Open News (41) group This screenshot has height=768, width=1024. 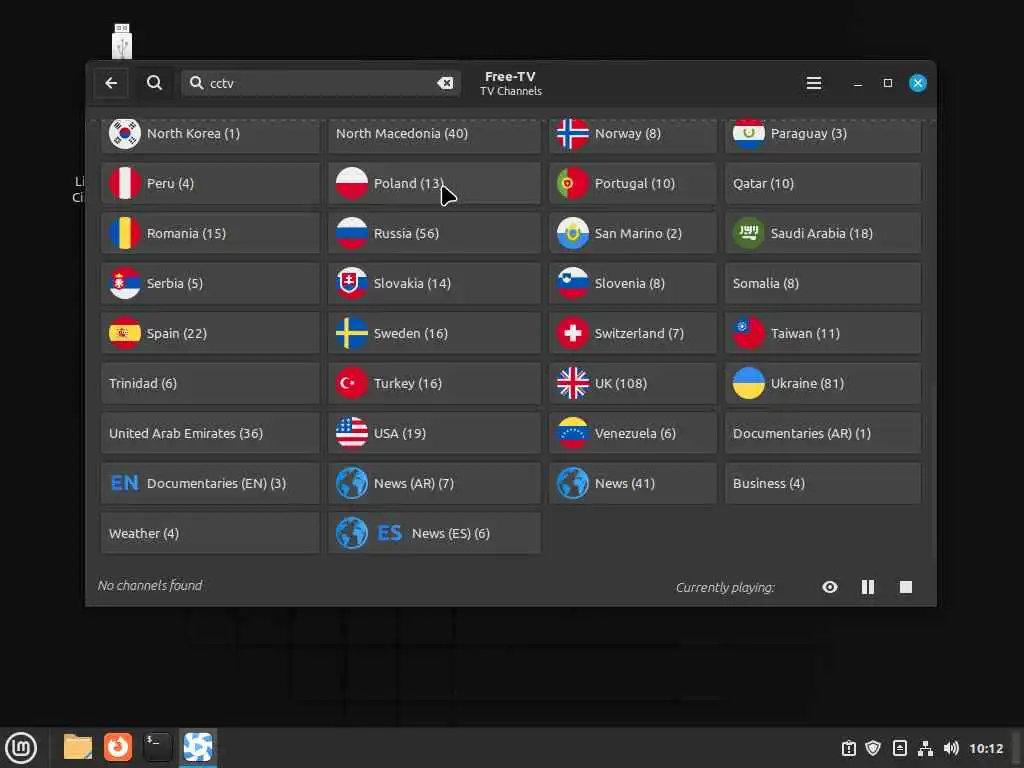(632, 483)
